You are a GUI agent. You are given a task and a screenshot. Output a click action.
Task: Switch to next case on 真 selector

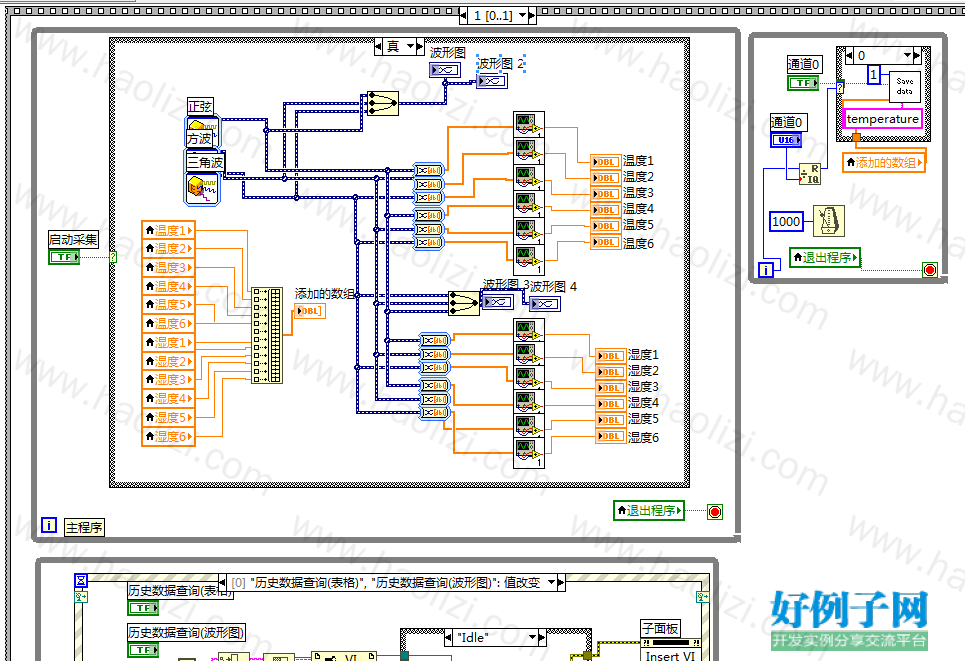[x=420, y=46]
